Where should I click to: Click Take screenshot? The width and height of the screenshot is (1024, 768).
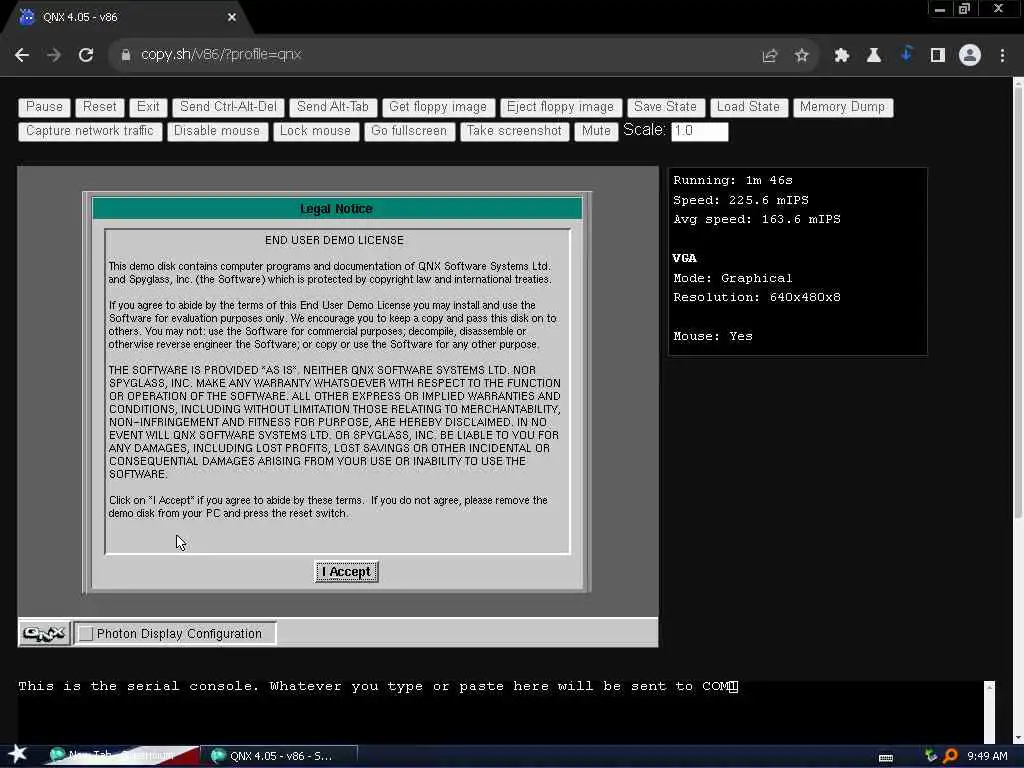pyautogui.click(x=514, y=131)
